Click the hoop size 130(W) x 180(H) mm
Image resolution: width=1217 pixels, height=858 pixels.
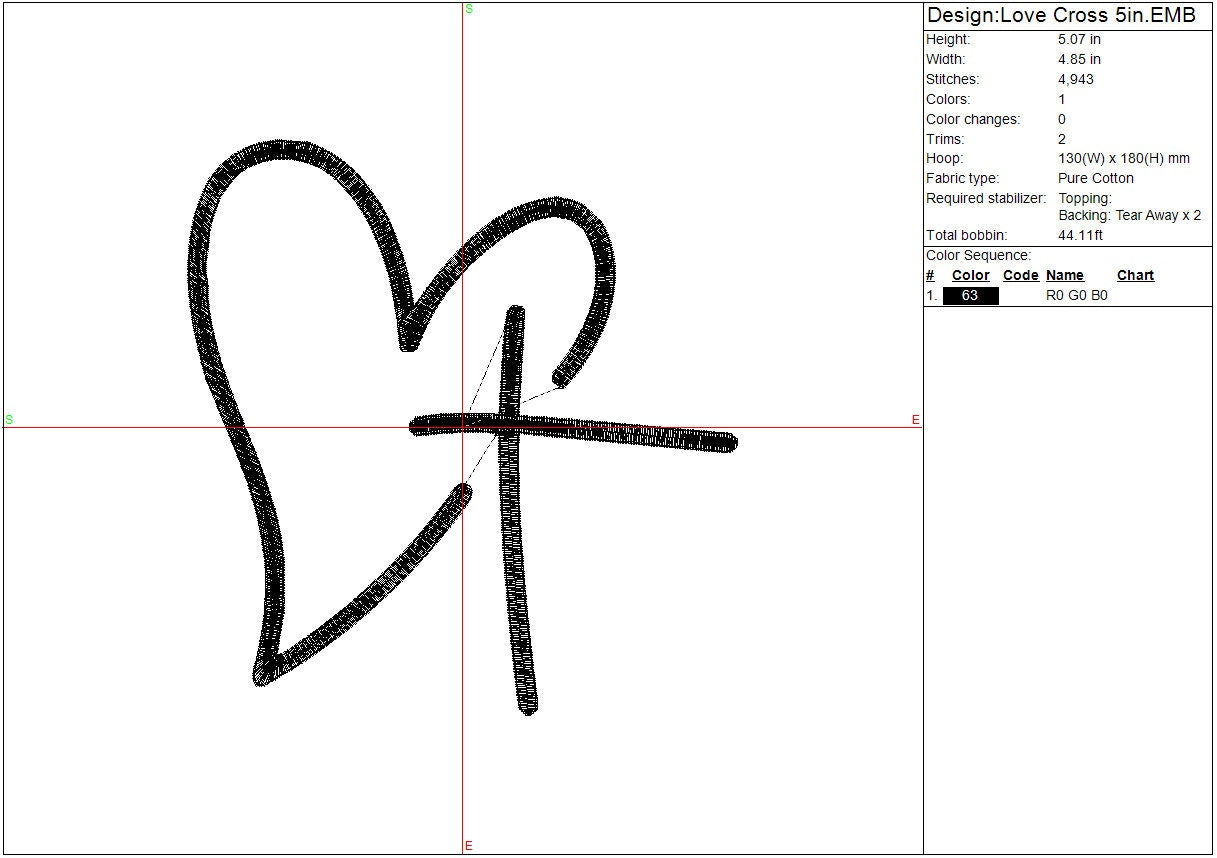1123,158
